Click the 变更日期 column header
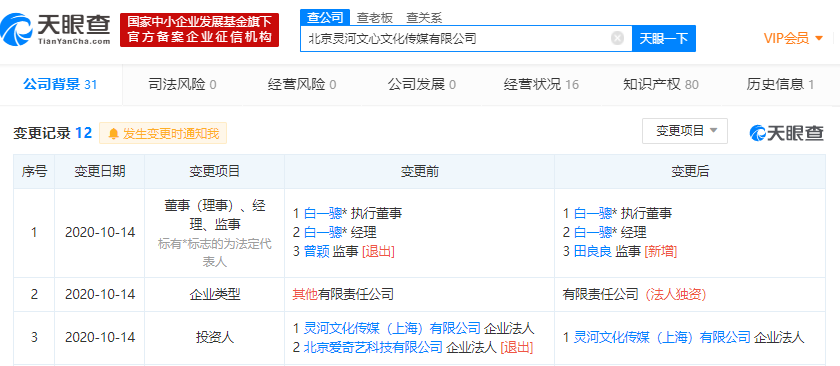 [100, 171]
